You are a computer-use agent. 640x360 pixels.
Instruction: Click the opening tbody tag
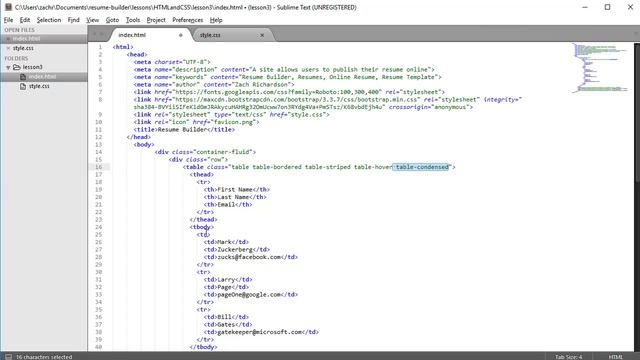pos(202,227)
